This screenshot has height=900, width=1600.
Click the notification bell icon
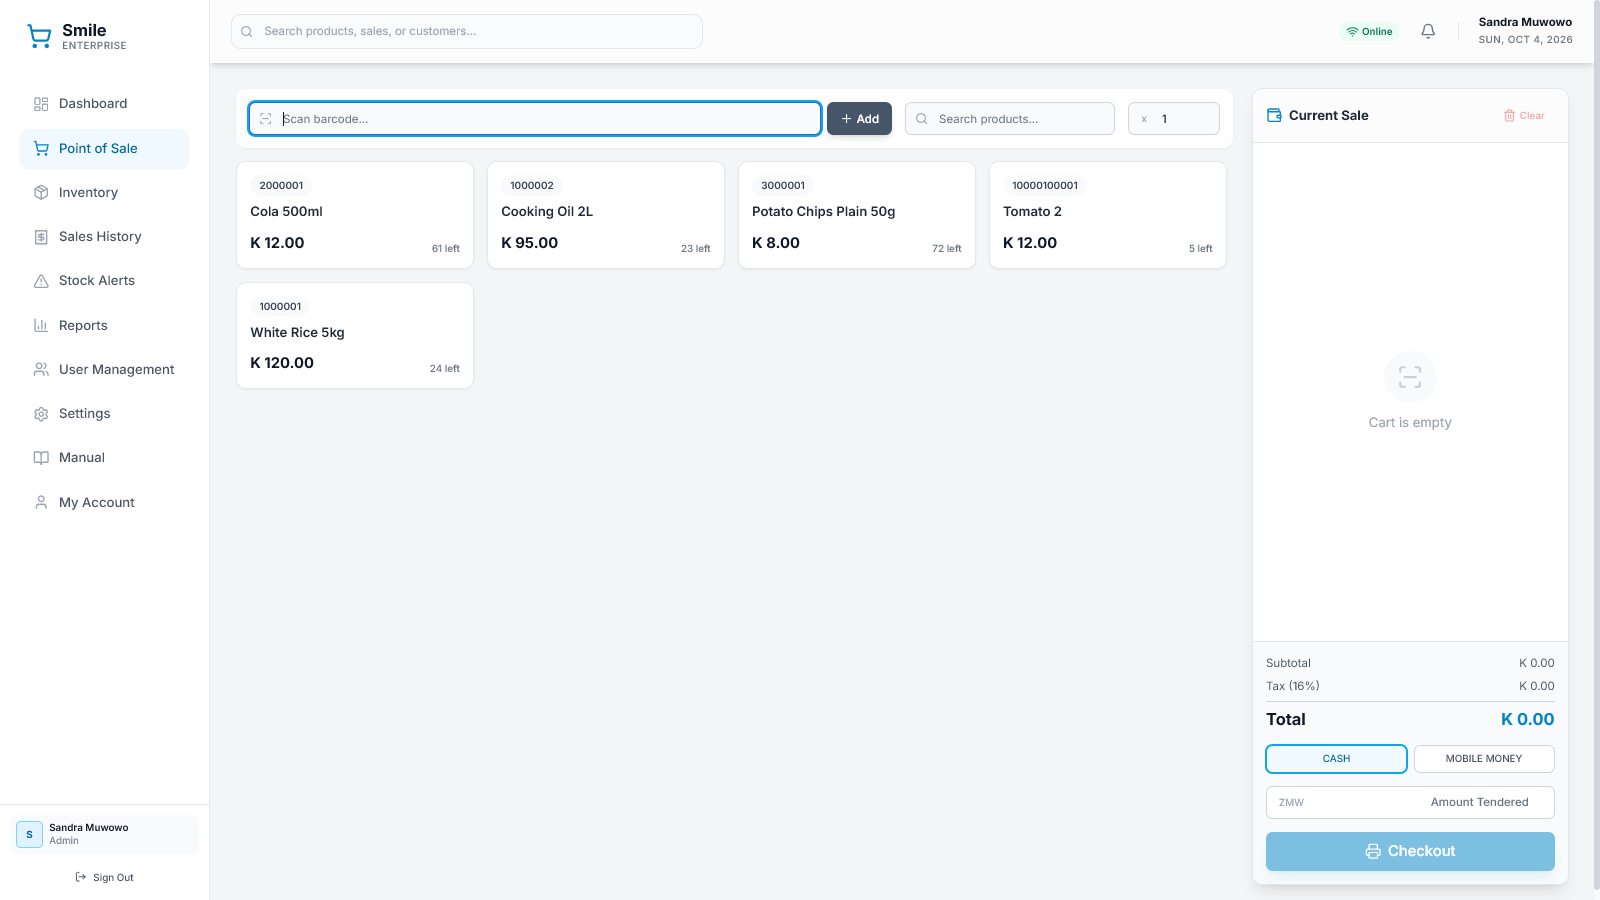pyautogui.click(x=1428, y=31)
